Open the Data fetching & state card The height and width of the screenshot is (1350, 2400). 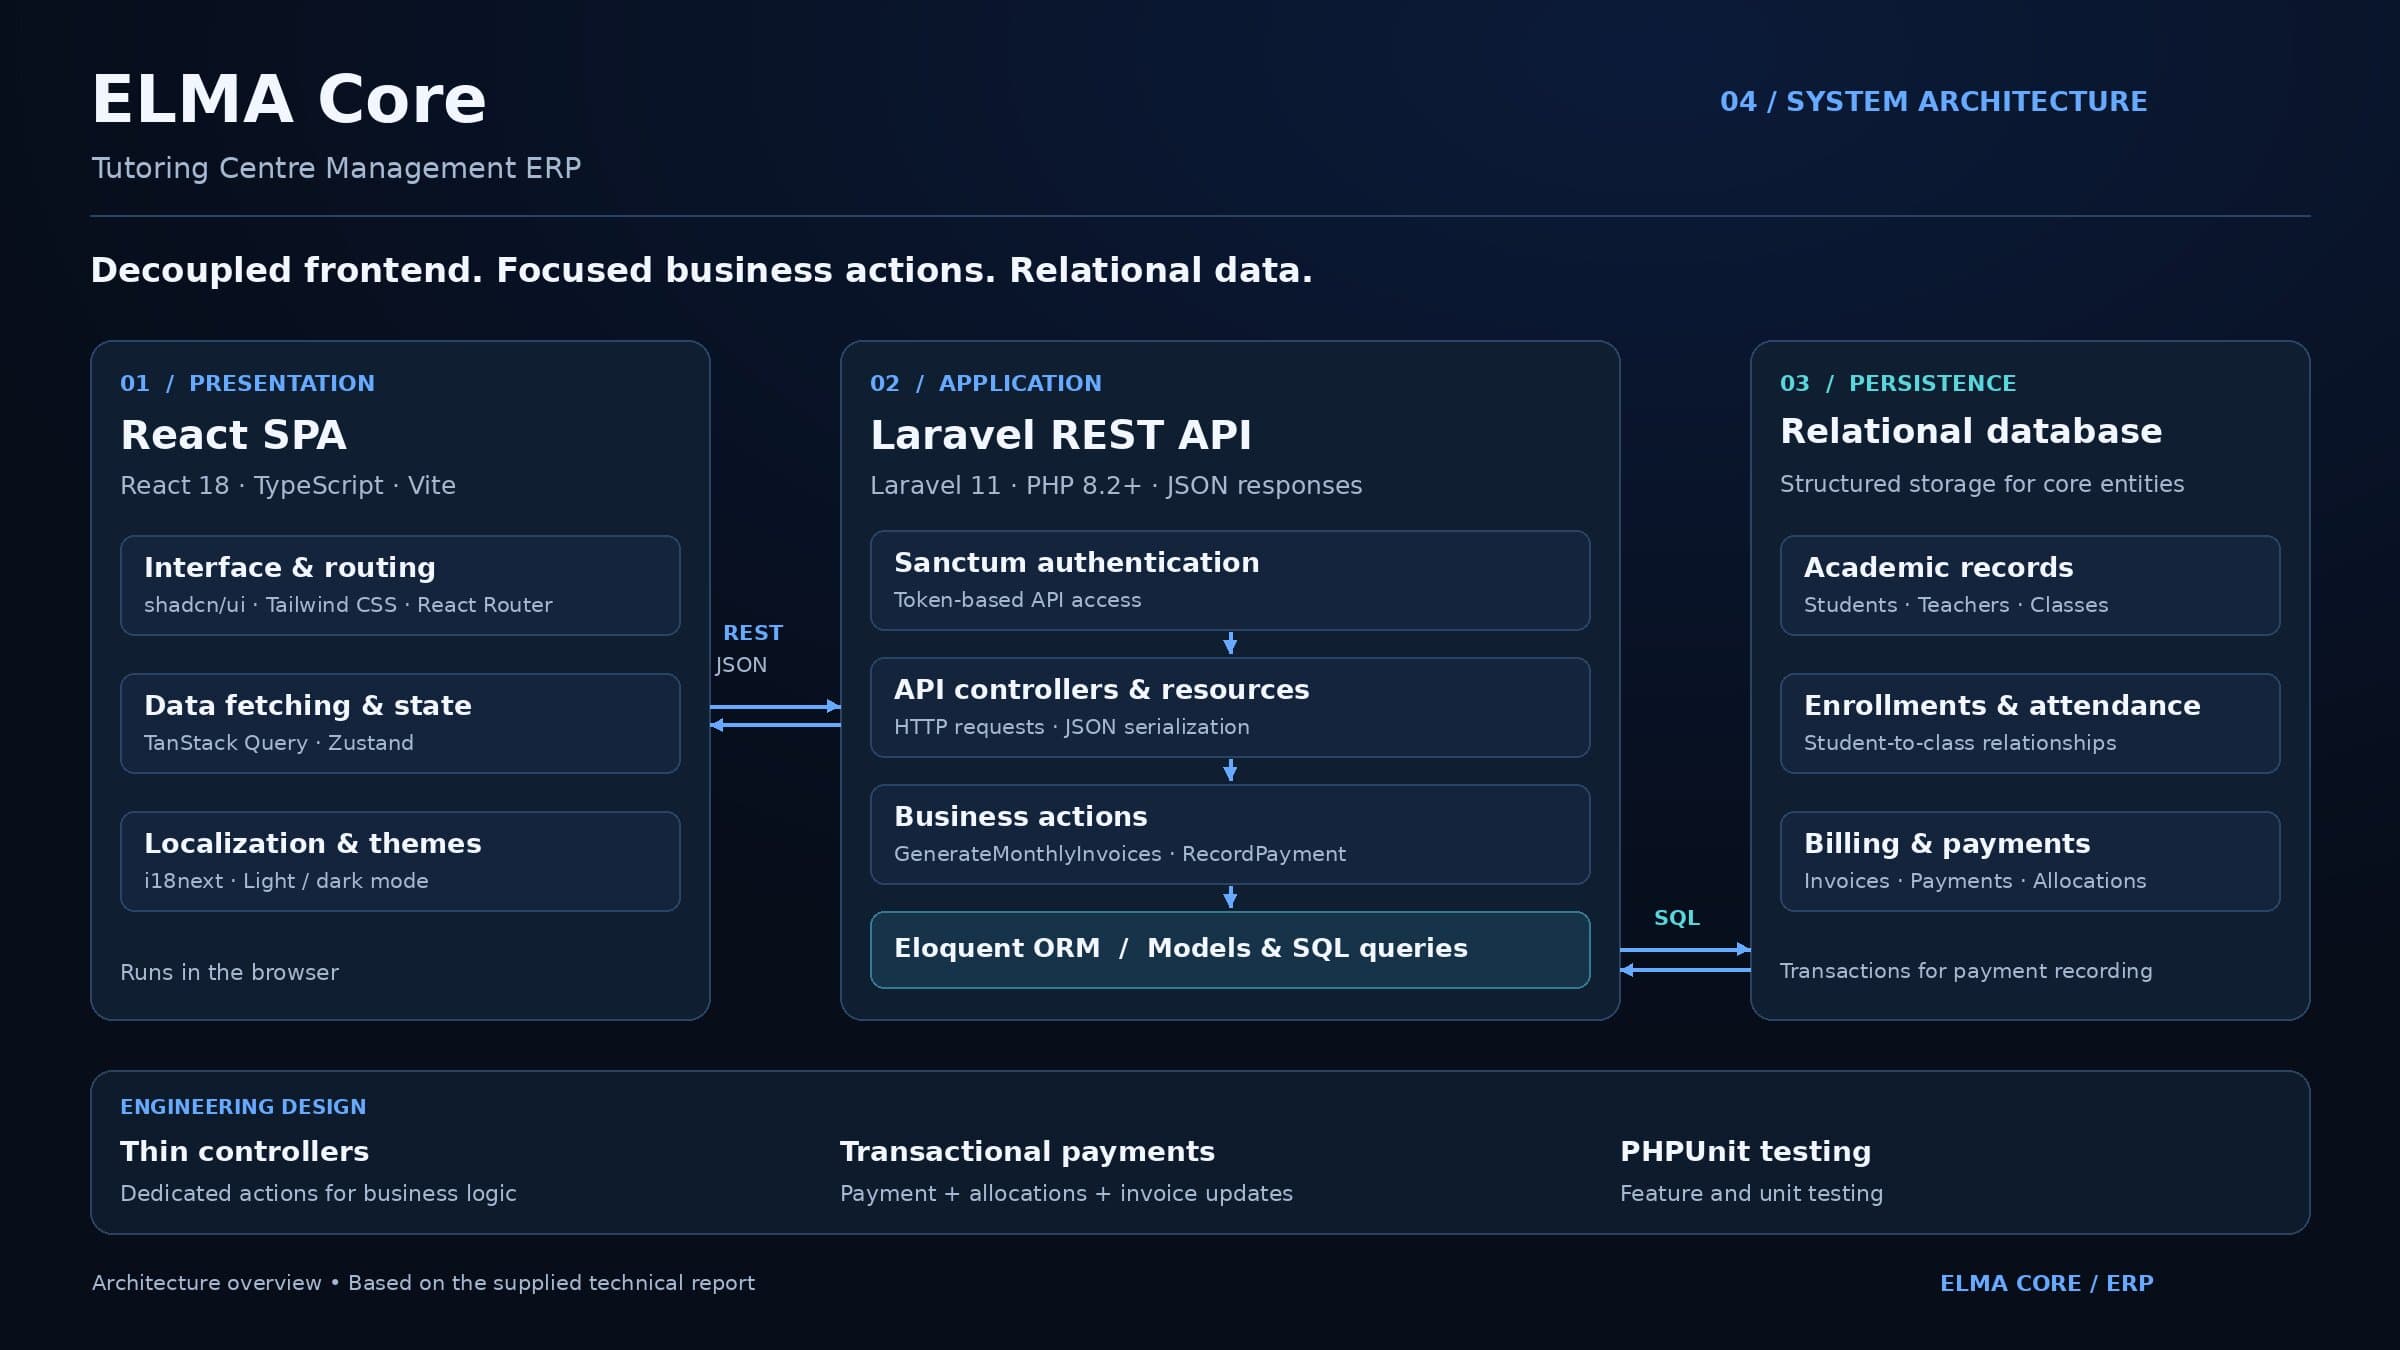point(400,723)
